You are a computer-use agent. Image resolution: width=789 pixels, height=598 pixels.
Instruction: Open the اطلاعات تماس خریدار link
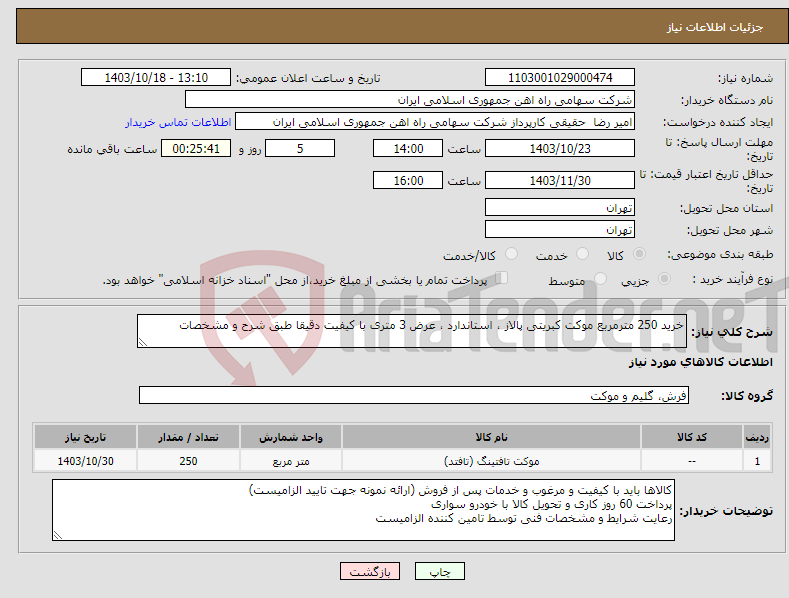point(178,122)
